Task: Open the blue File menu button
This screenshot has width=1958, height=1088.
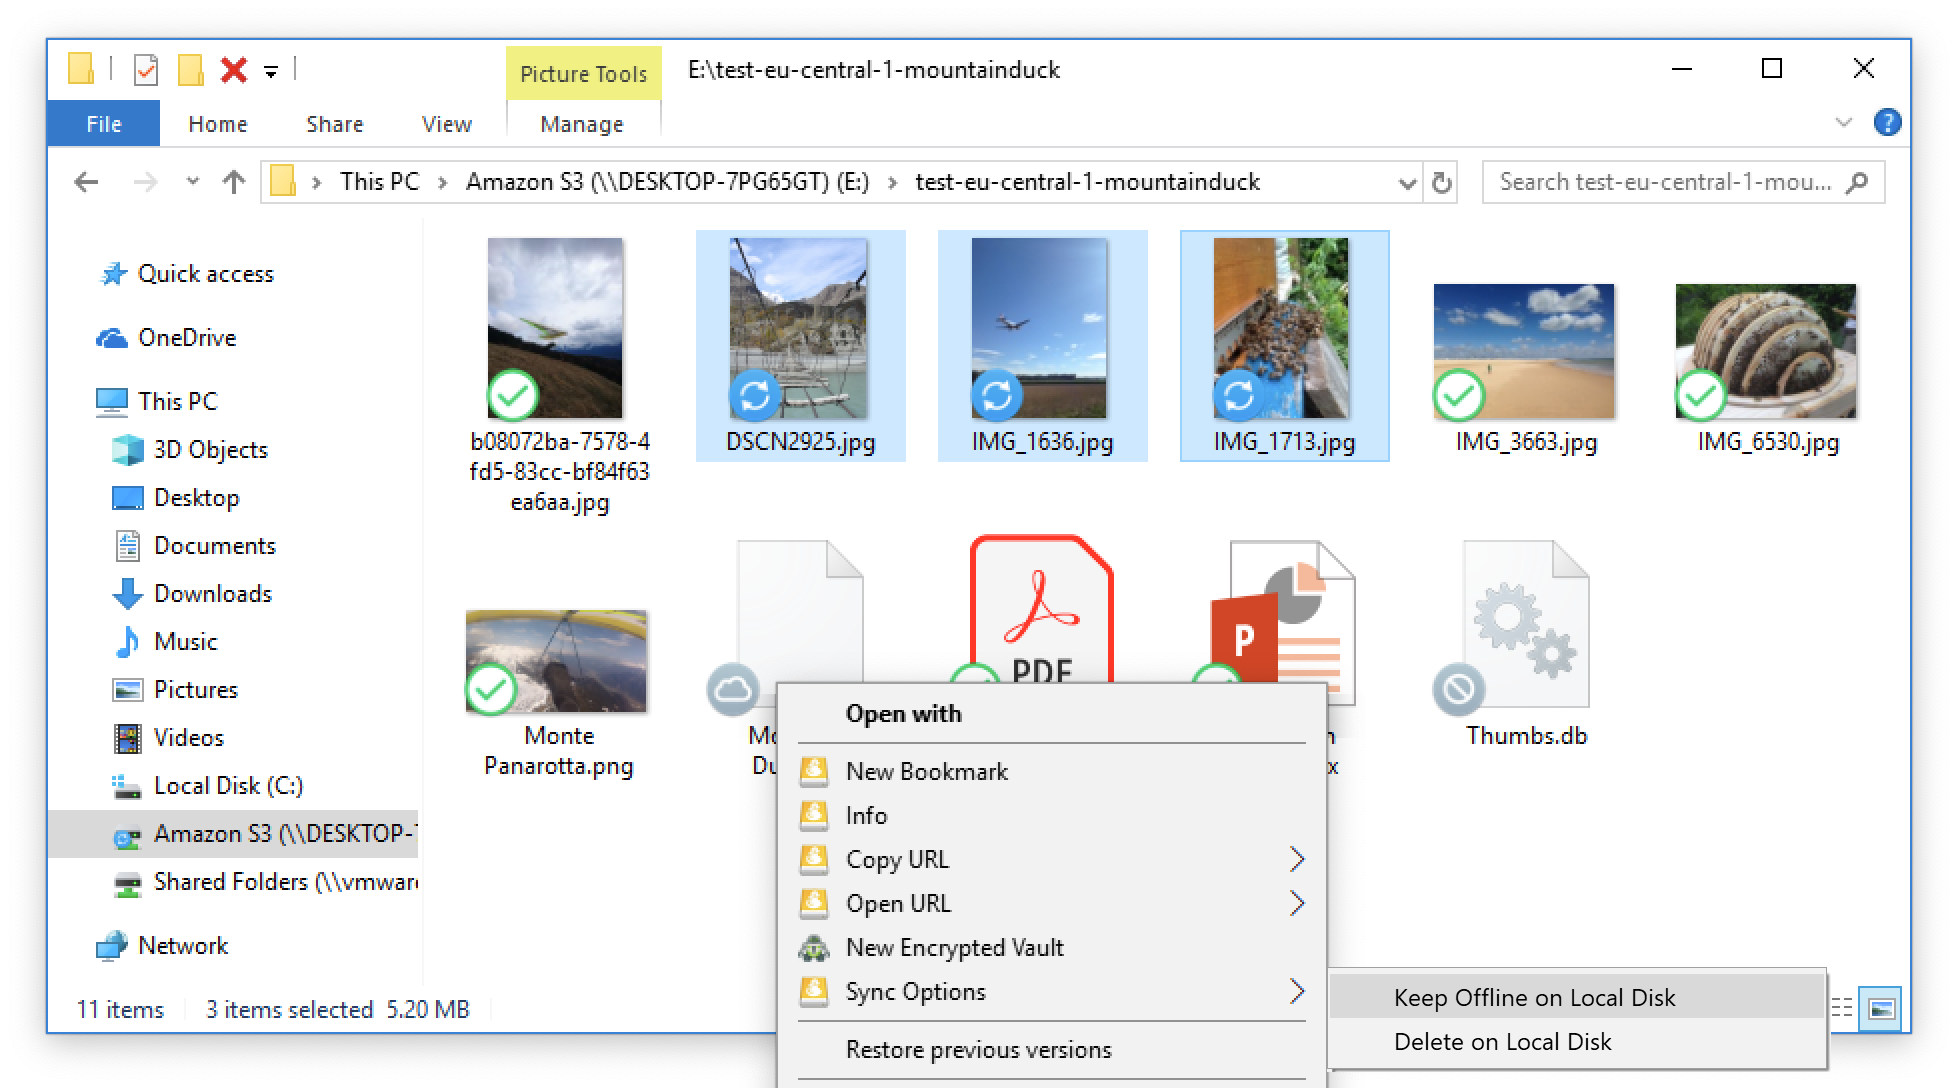Action: (103, 124)
